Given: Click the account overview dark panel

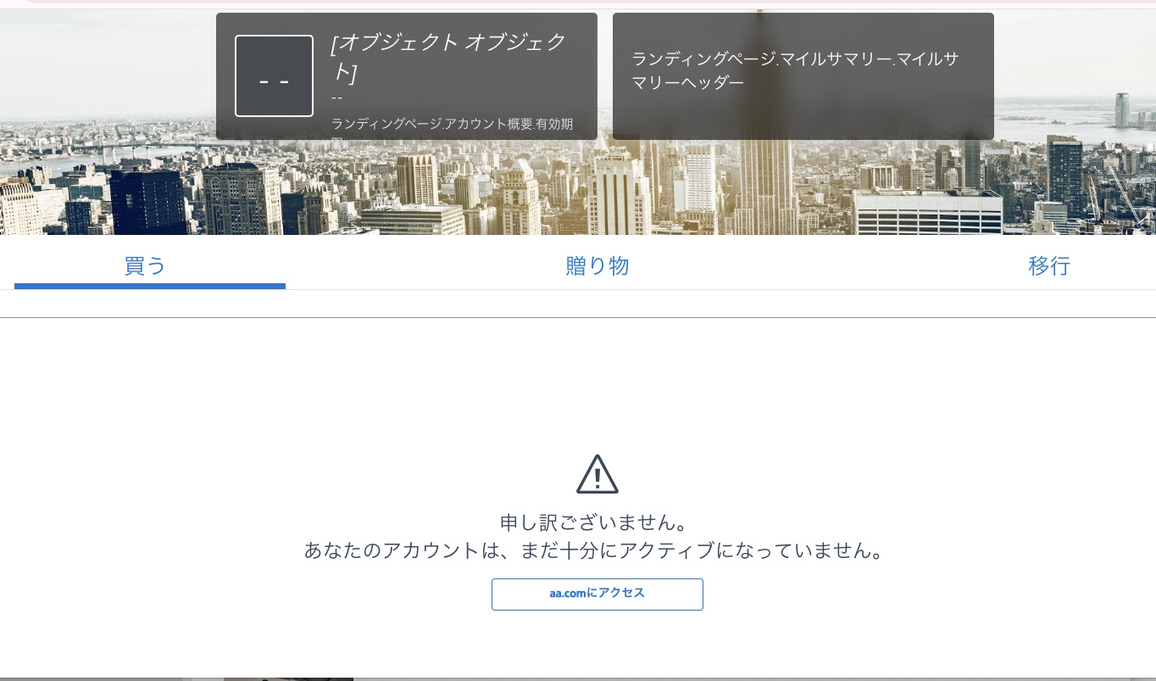Looking at the screenshot, I should 406,75.
